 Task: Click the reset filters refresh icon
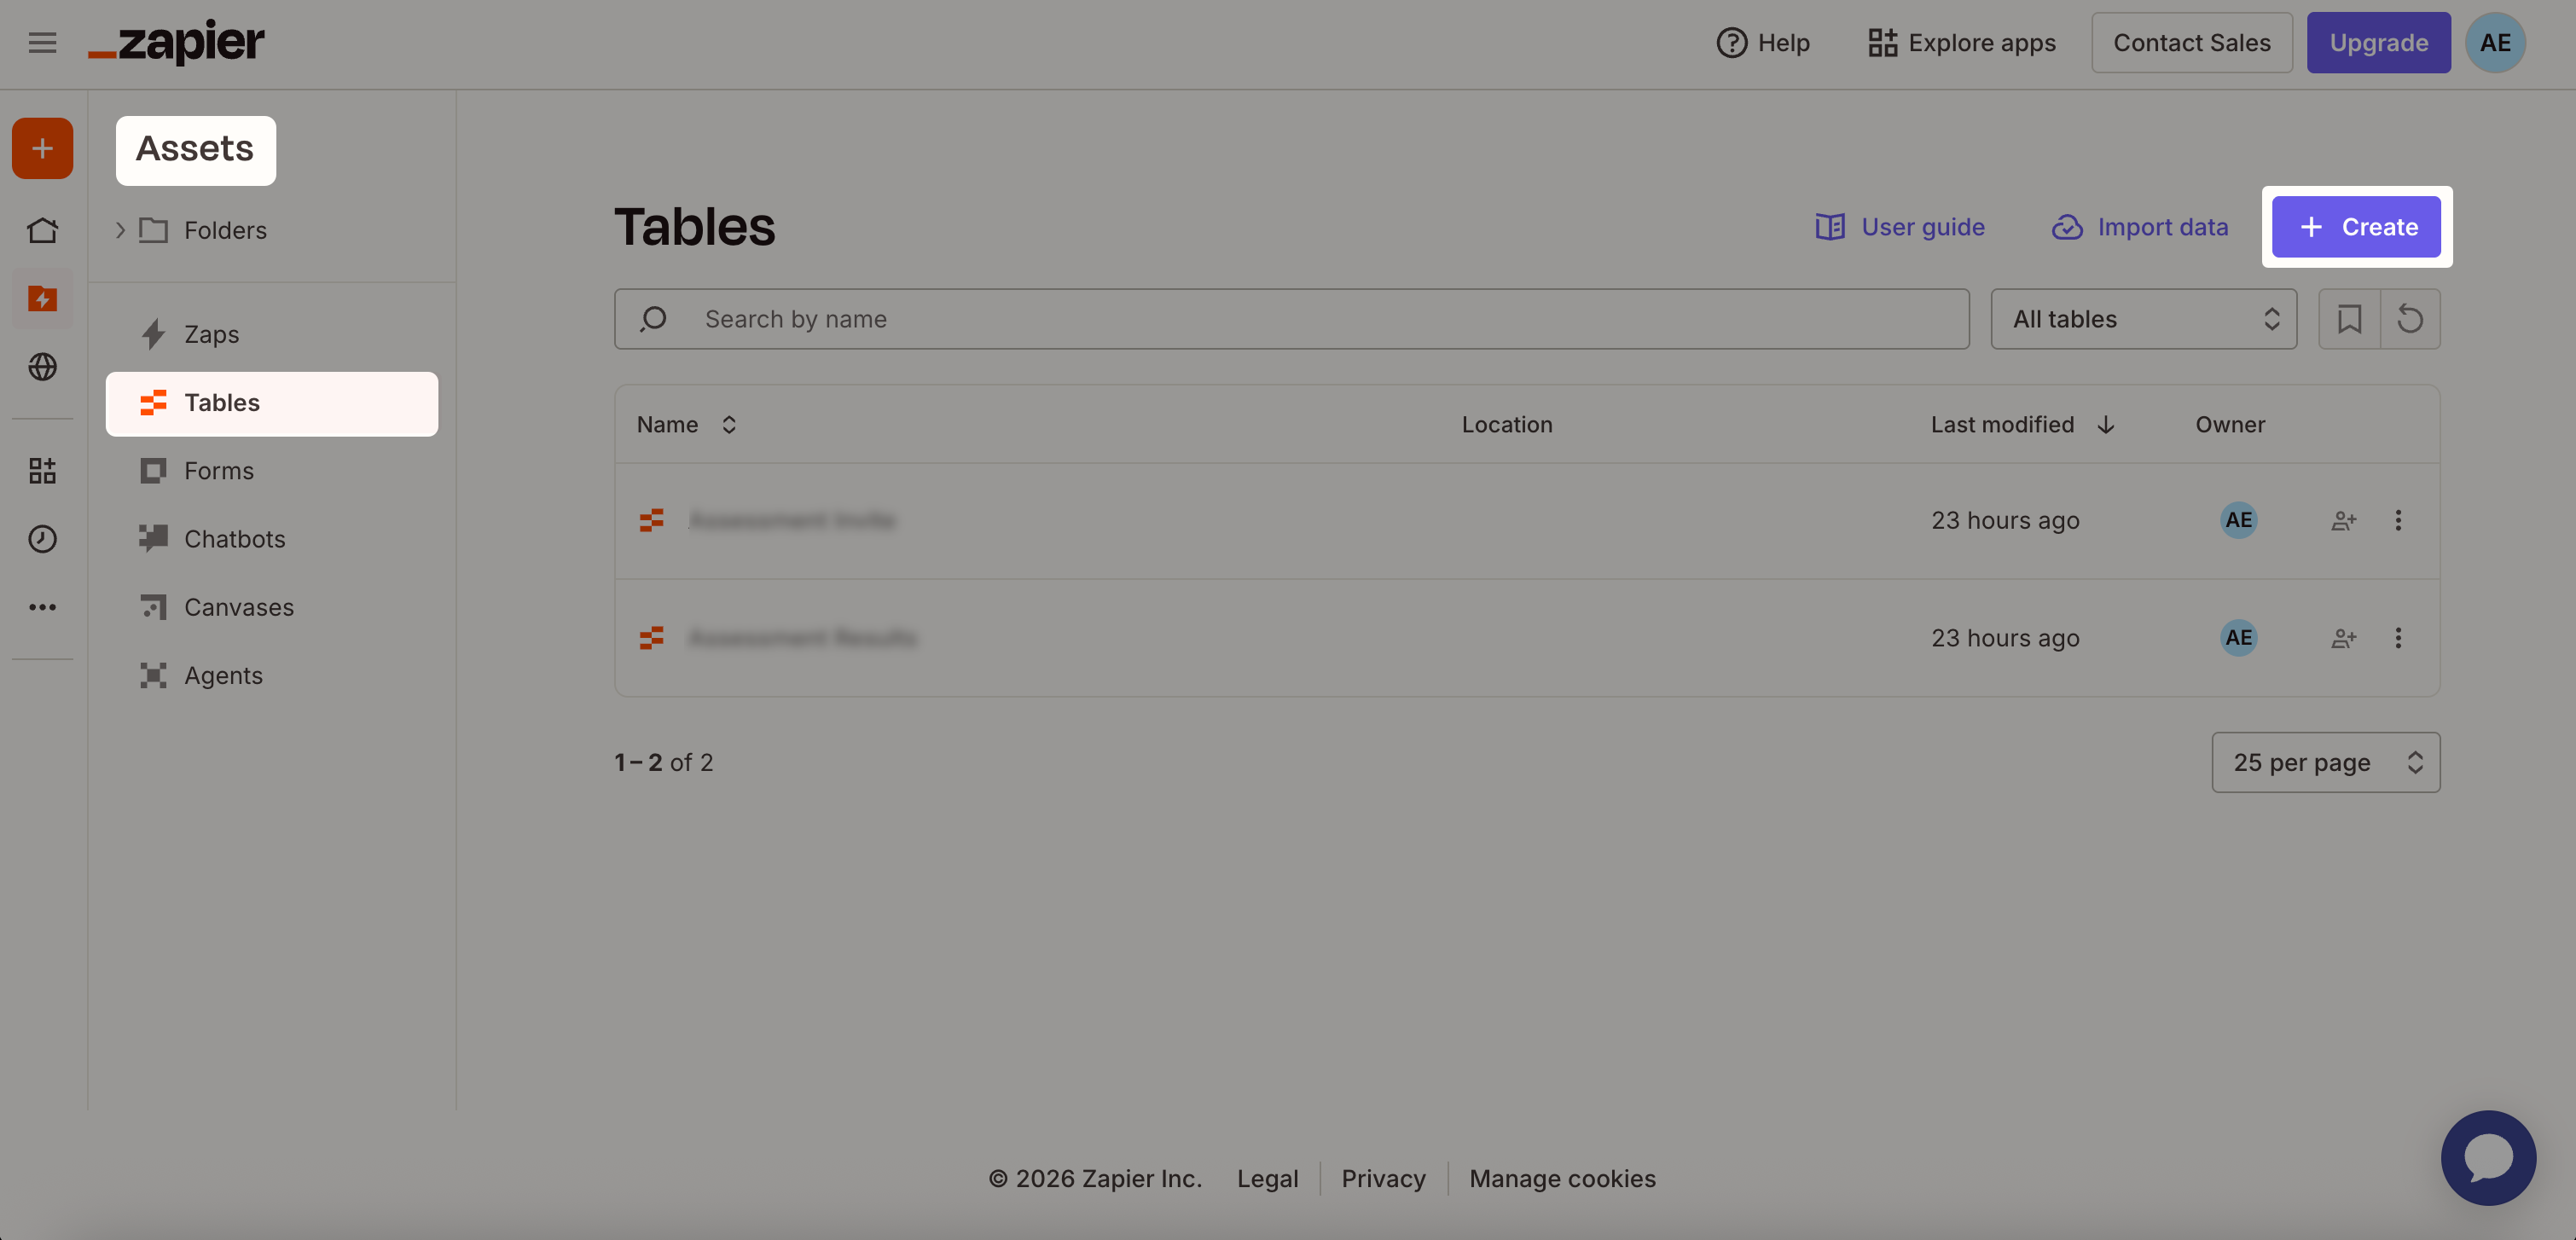point(2410,319)
